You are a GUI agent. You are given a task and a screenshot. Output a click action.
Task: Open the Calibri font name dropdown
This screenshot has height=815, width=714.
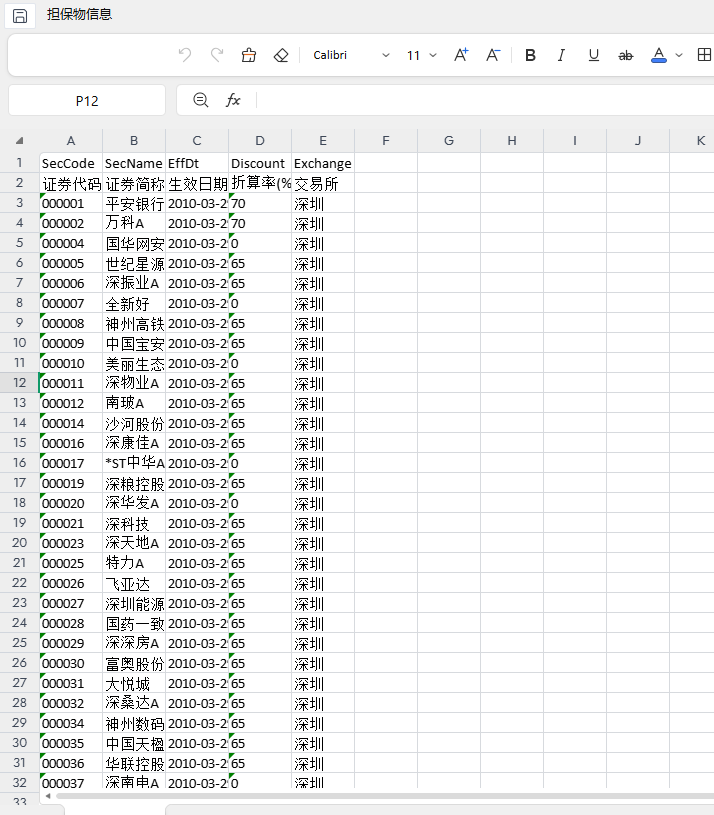[351, 55]
